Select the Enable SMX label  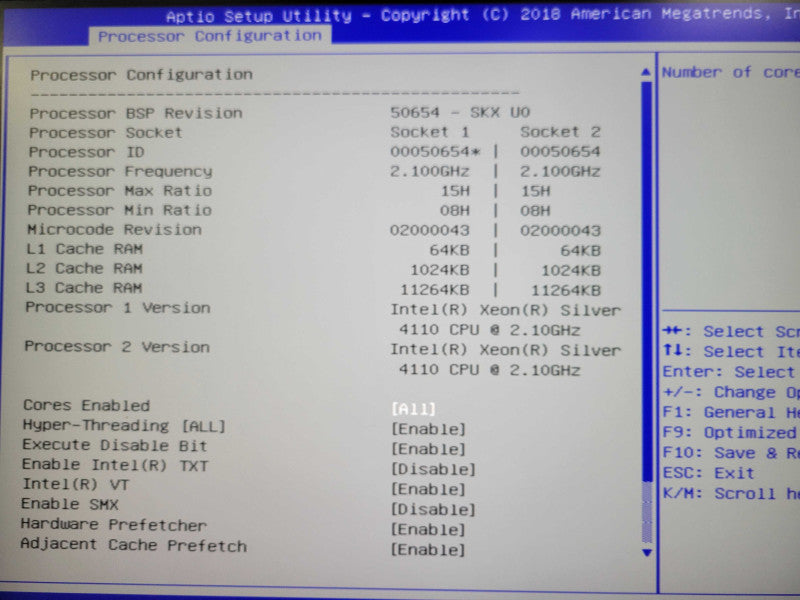(x=69, y=505)
